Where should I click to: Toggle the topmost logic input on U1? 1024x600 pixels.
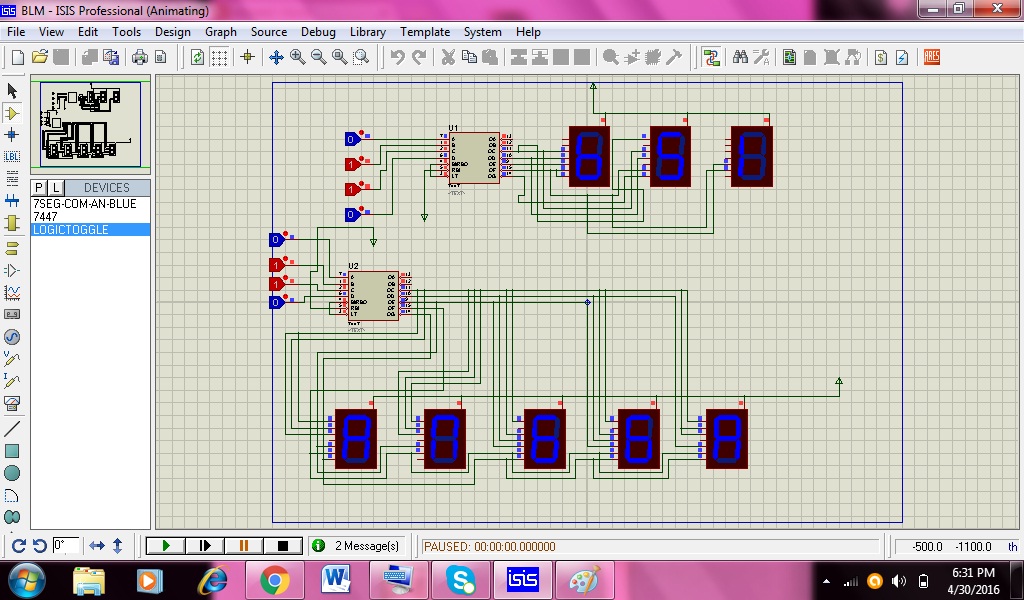tap(351, 139)
